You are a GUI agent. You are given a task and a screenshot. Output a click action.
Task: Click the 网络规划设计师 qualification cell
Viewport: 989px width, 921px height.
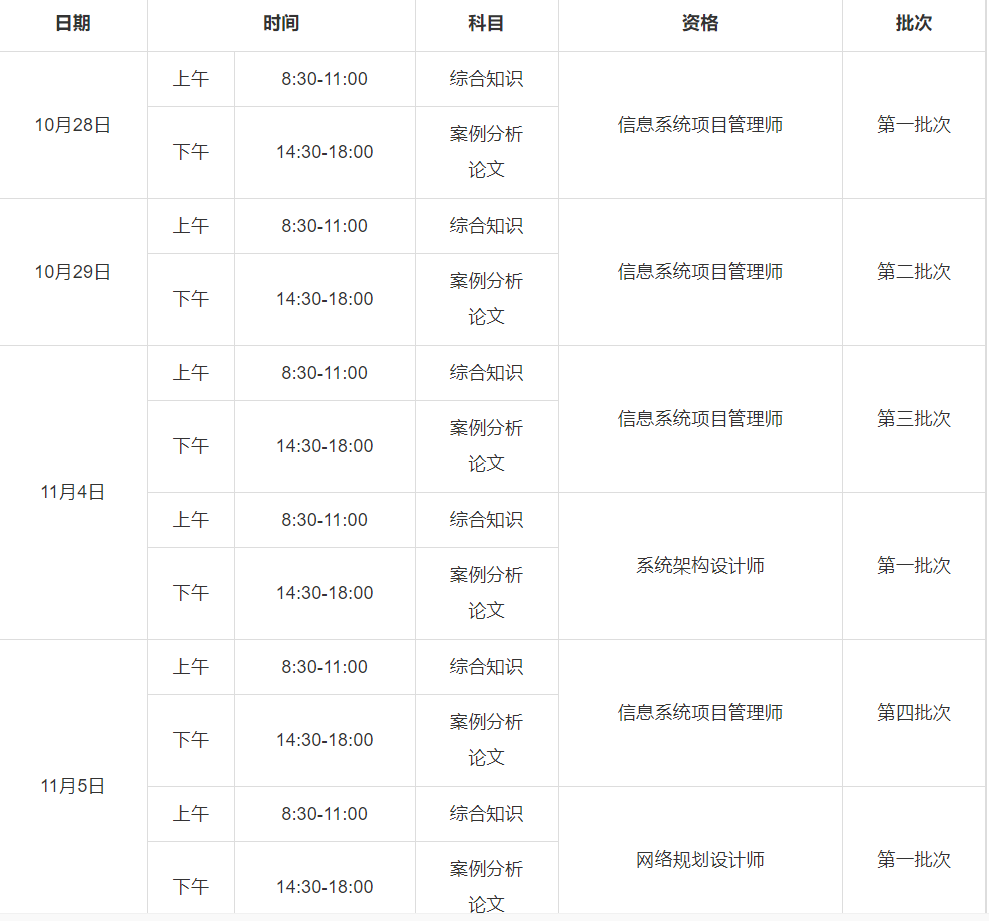click(700, 860)
